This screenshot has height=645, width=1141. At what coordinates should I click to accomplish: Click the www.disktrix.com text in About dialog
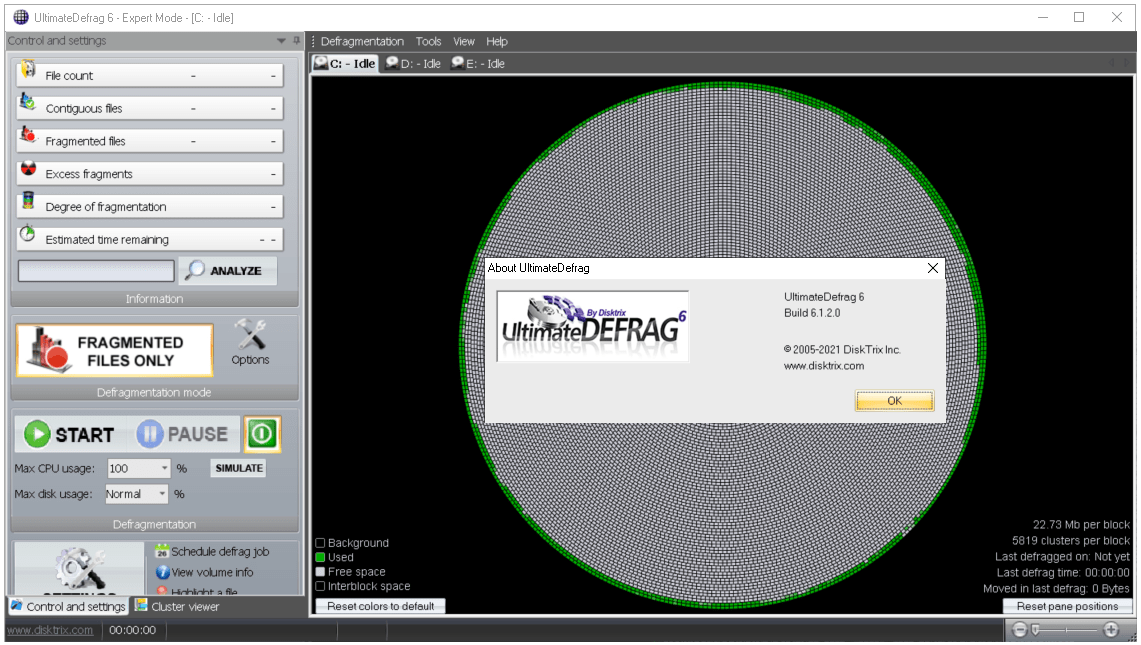[x=824, y=366]
